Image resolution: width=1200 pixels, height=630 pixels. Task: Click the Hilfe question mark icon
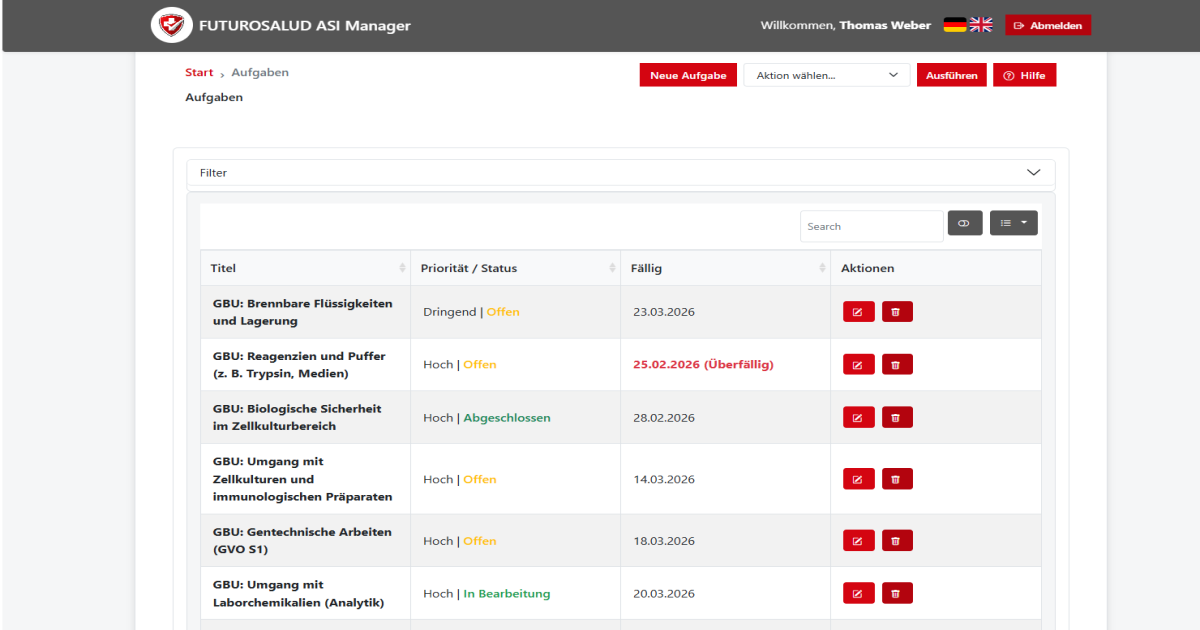(1008, 74)
